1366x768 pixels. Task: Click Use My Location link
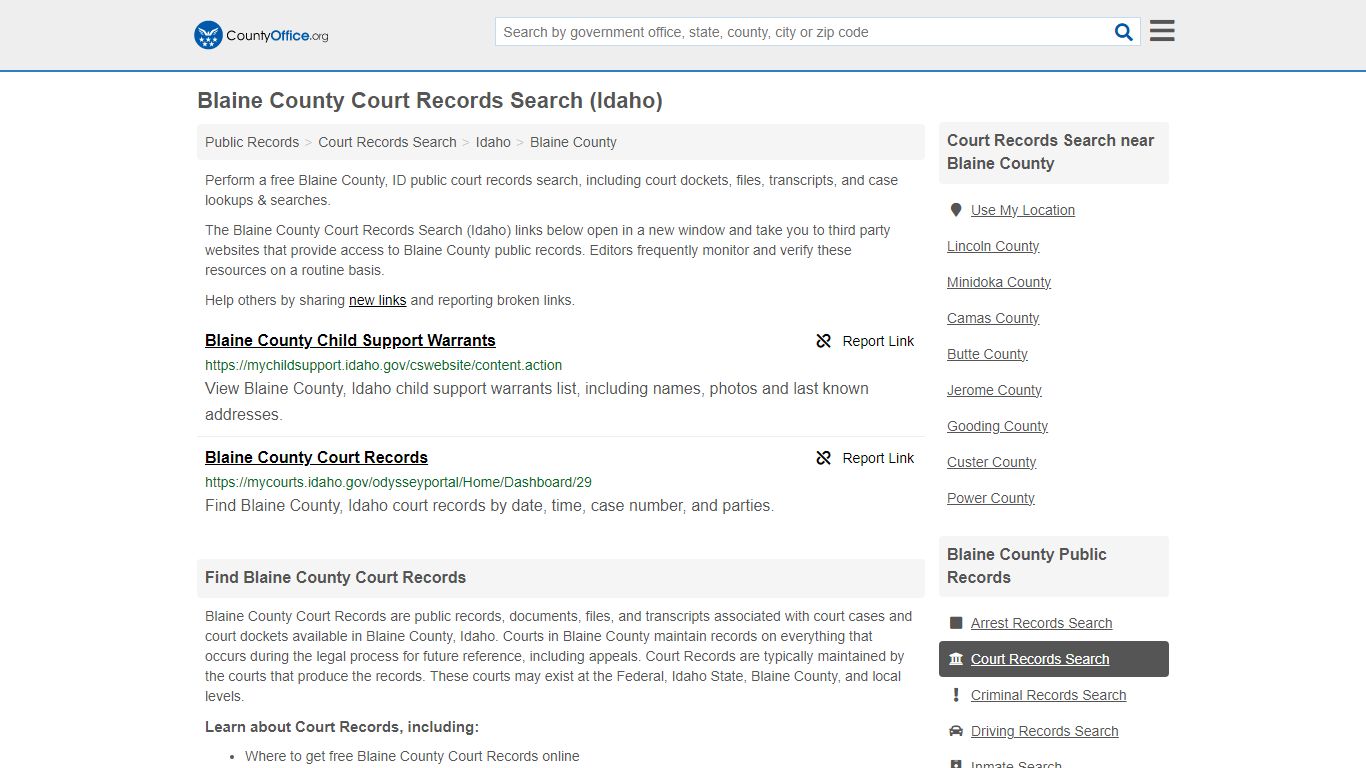coord(1023,210)
